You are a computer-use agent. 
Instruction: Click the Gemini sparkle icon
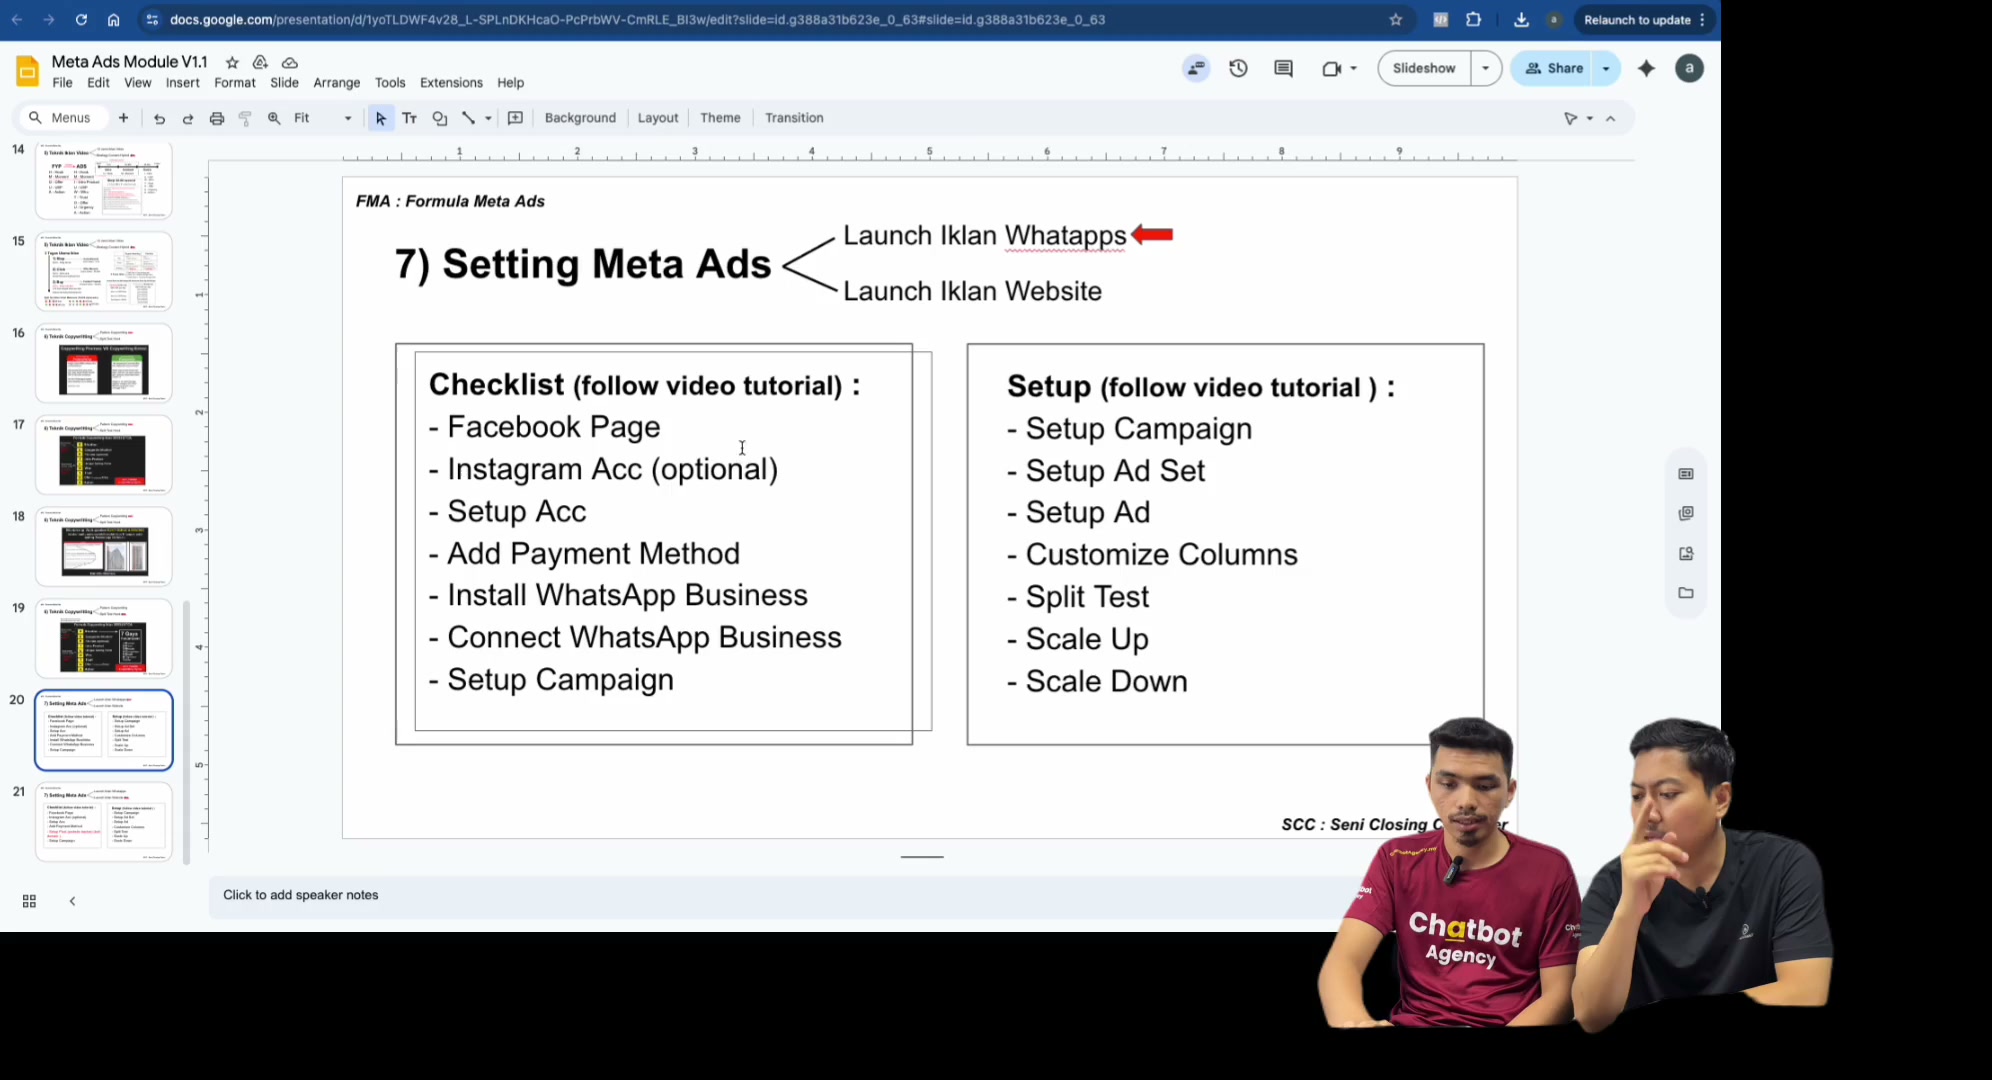(1646, 68)
